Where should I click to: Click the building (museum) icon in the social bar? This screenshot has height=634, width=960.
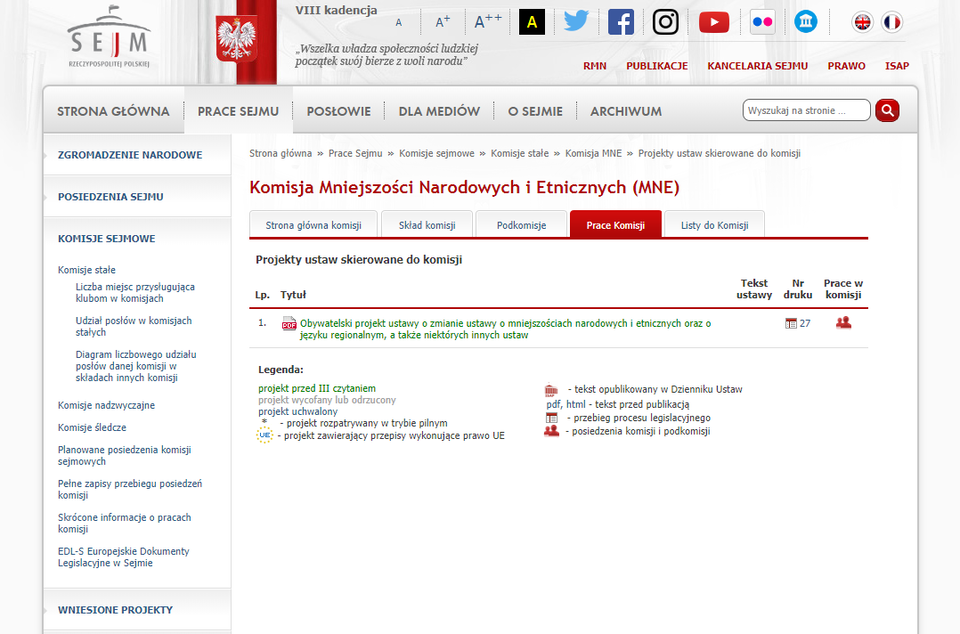(806, 21)
